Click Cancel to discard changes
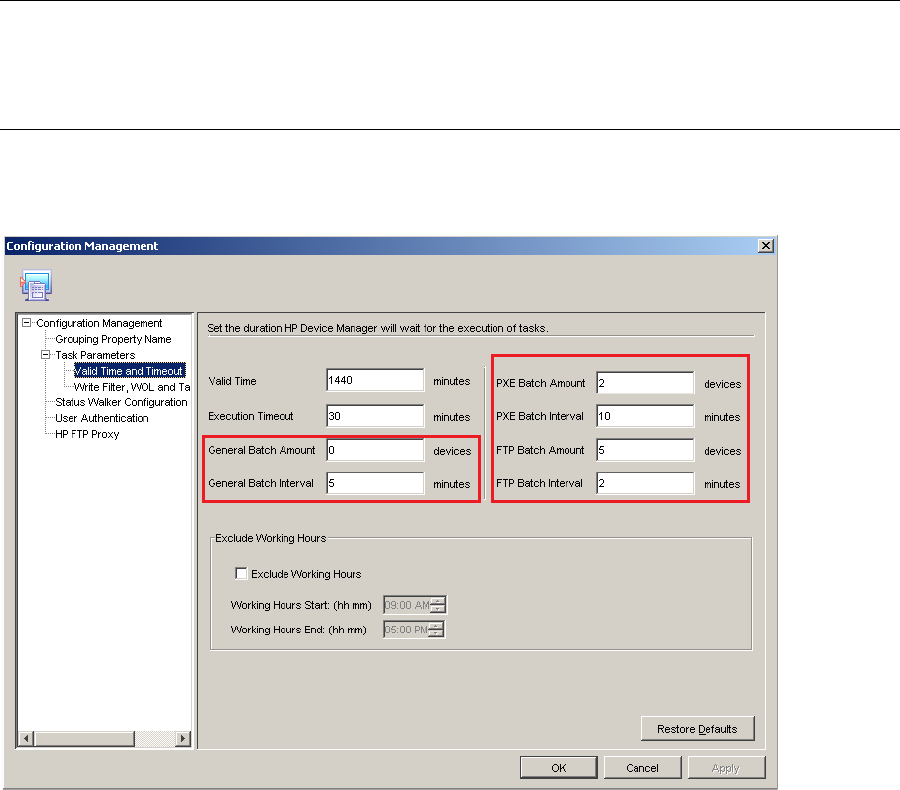 pyautogui.click(x=642, y=768)
